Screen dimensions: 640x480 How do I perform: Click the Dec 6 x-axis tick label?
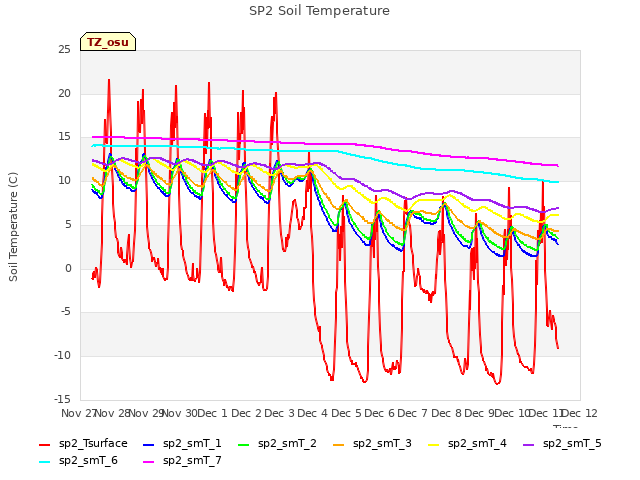[x=380, y=413]
